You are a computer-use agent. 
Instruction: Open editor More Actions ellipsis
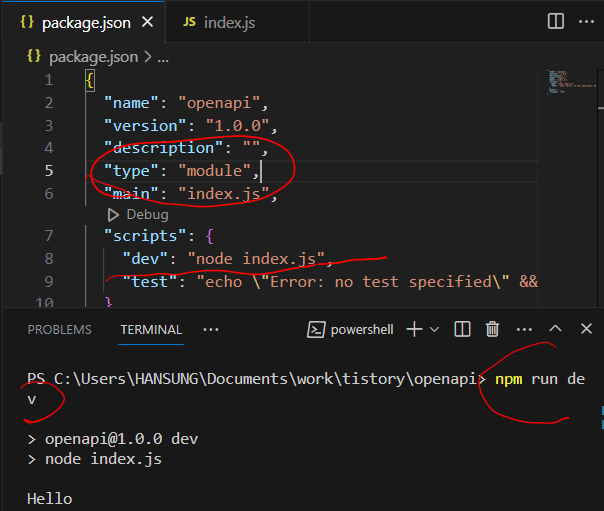tap(586, 22)
